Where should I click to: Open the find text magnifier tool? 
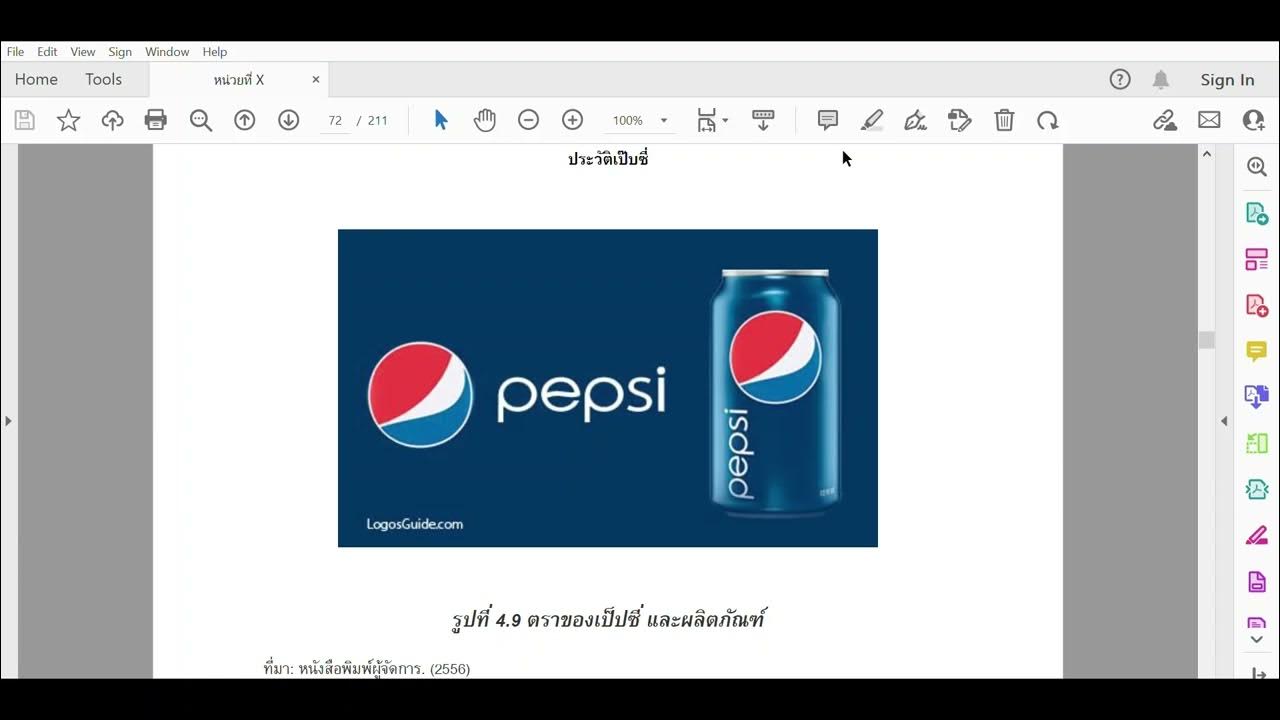pos(201,121)
